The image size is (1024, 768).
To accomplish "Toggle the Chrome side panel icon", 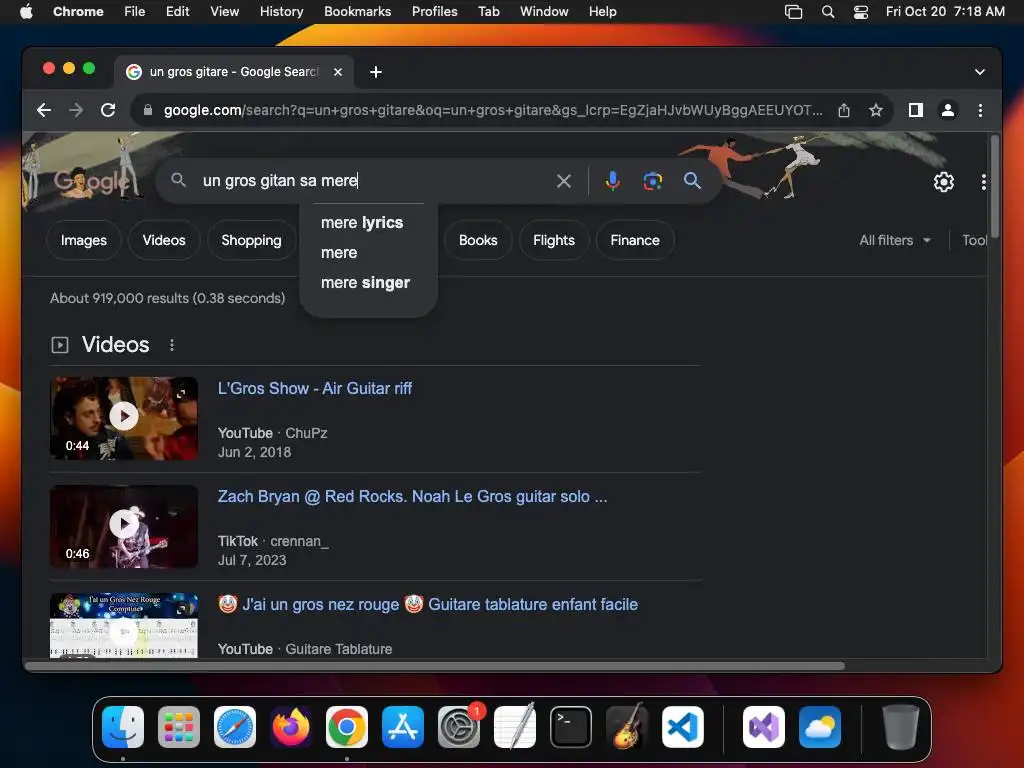I will [x=916, y=110].
